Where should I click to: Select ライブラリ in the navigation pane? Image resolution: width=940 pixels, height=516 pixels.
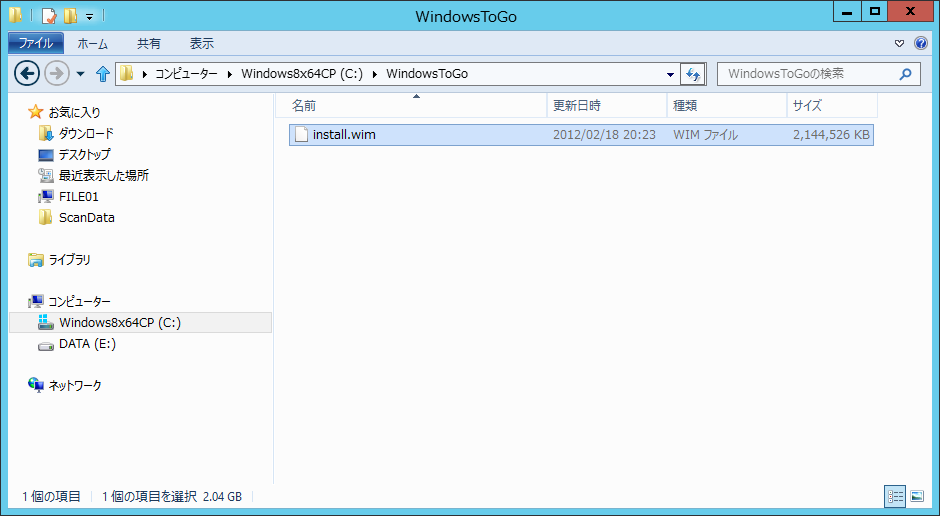pos(70,259)
